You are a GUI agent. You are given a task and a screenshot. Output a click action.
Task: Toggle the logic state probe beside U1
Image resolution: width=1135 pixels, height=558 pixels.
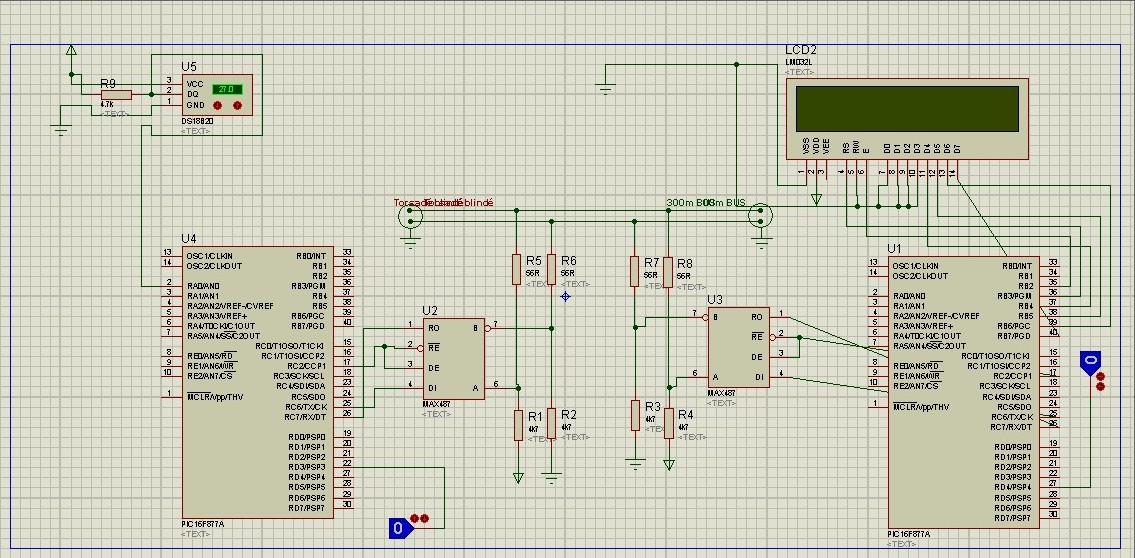(1090, 363)
